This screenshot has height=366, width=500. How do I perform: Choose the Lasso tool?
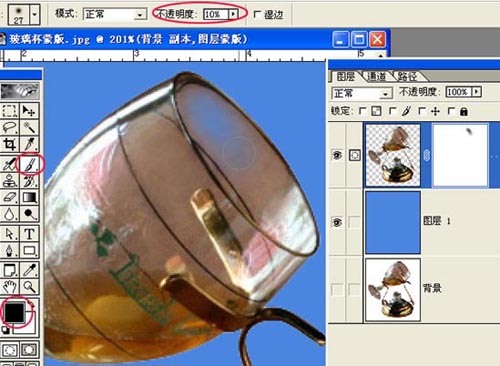pyautogui.click(x=10, y=127)
